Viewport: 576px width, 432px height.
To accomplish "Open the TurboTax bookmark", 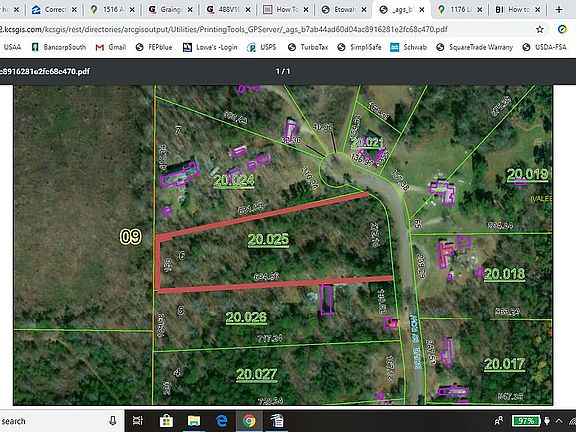I will 308,47.
